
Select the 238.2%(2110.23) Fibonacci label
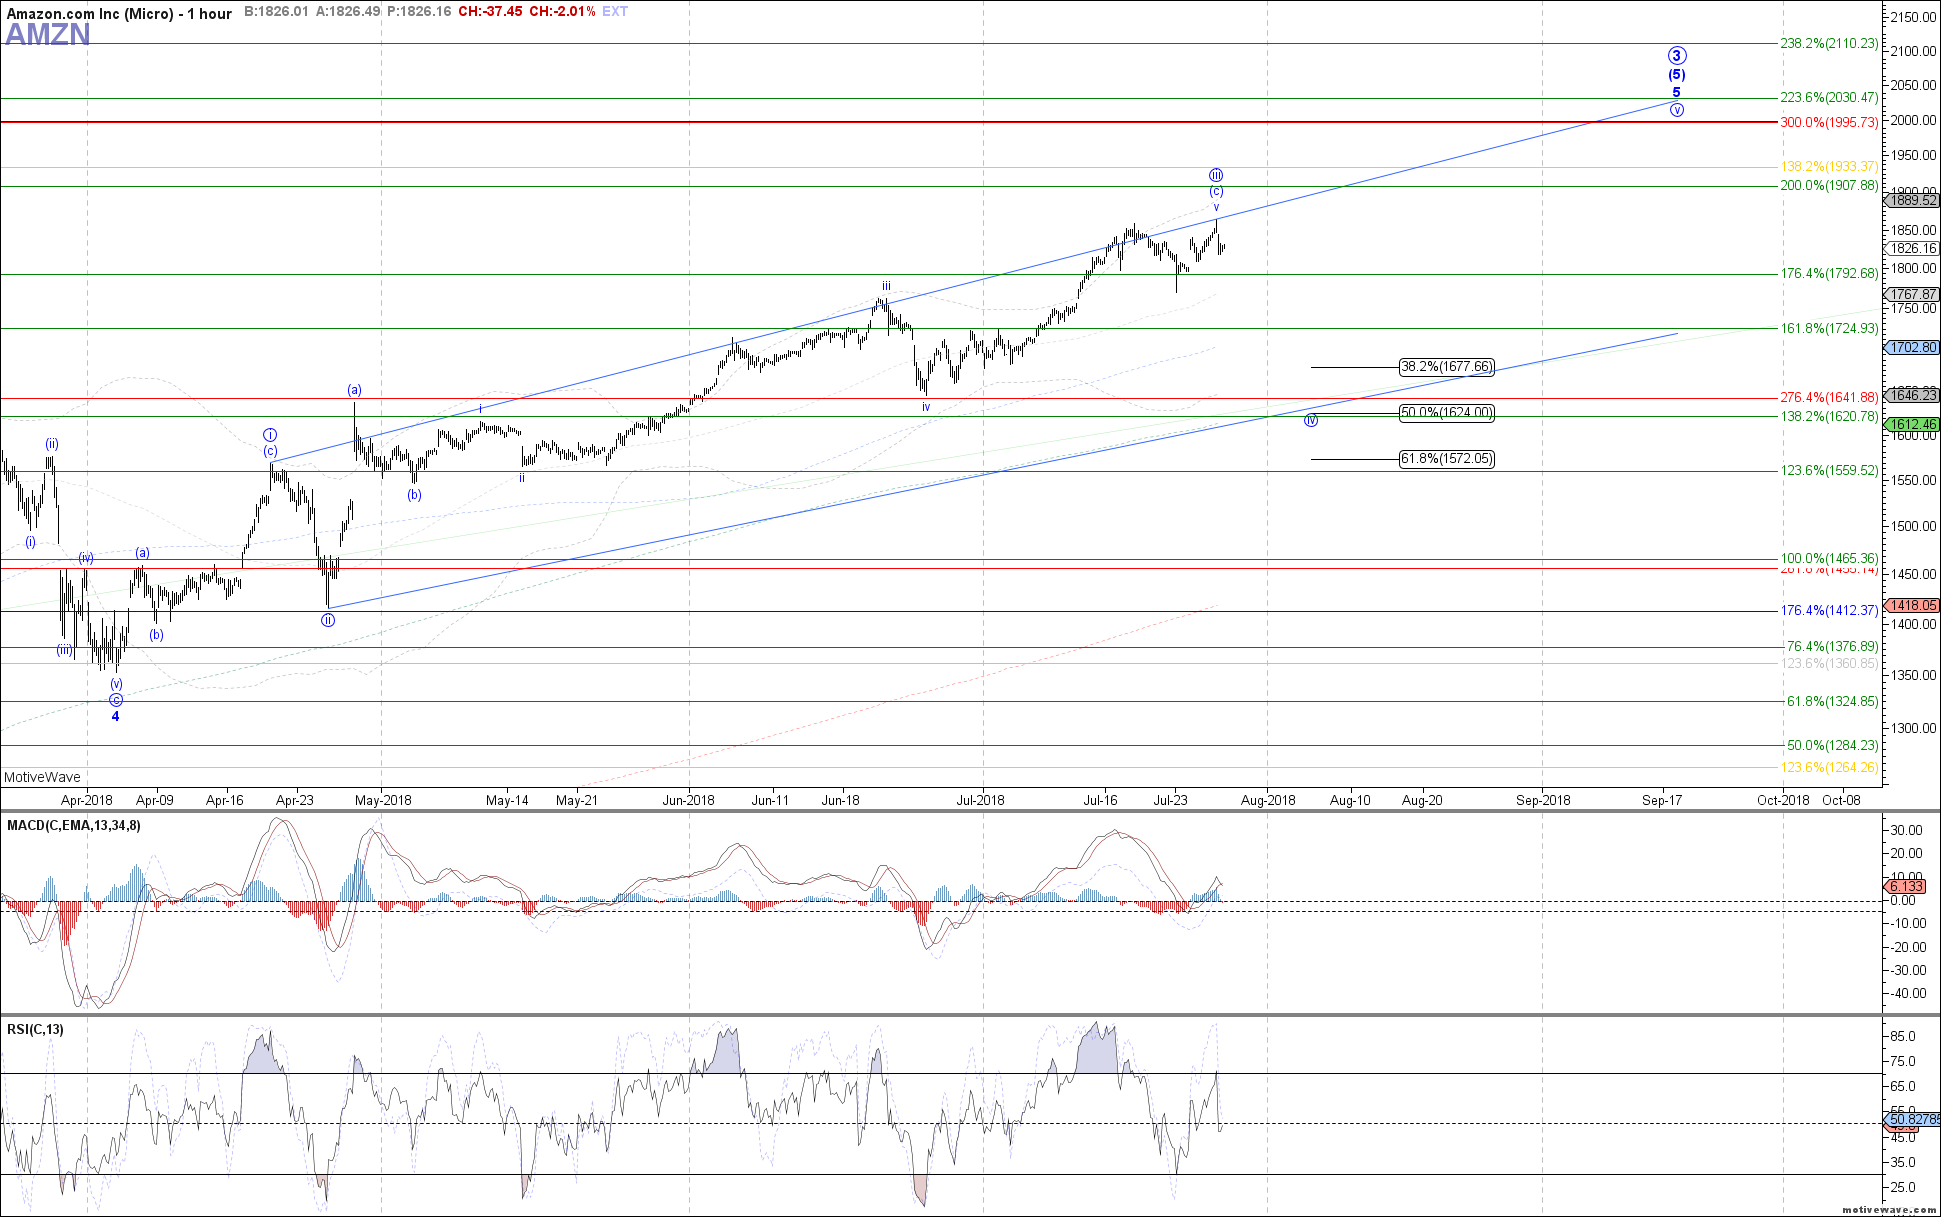coord(1829,44)
